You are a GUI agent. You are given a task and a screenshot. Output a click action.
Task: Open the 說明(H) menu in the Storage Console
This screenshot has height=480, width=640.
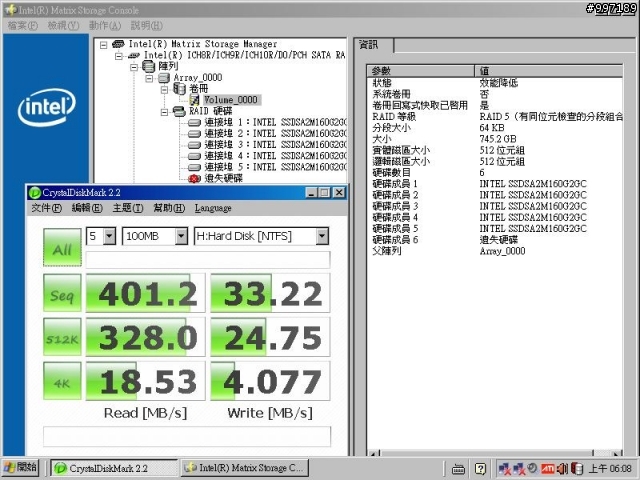[x=147, y=25]
